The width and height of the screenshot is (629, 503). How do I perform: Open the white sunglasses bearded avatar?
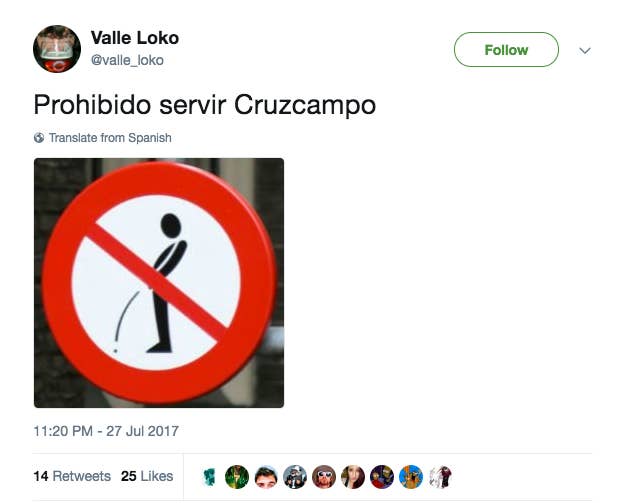(324, 477)
